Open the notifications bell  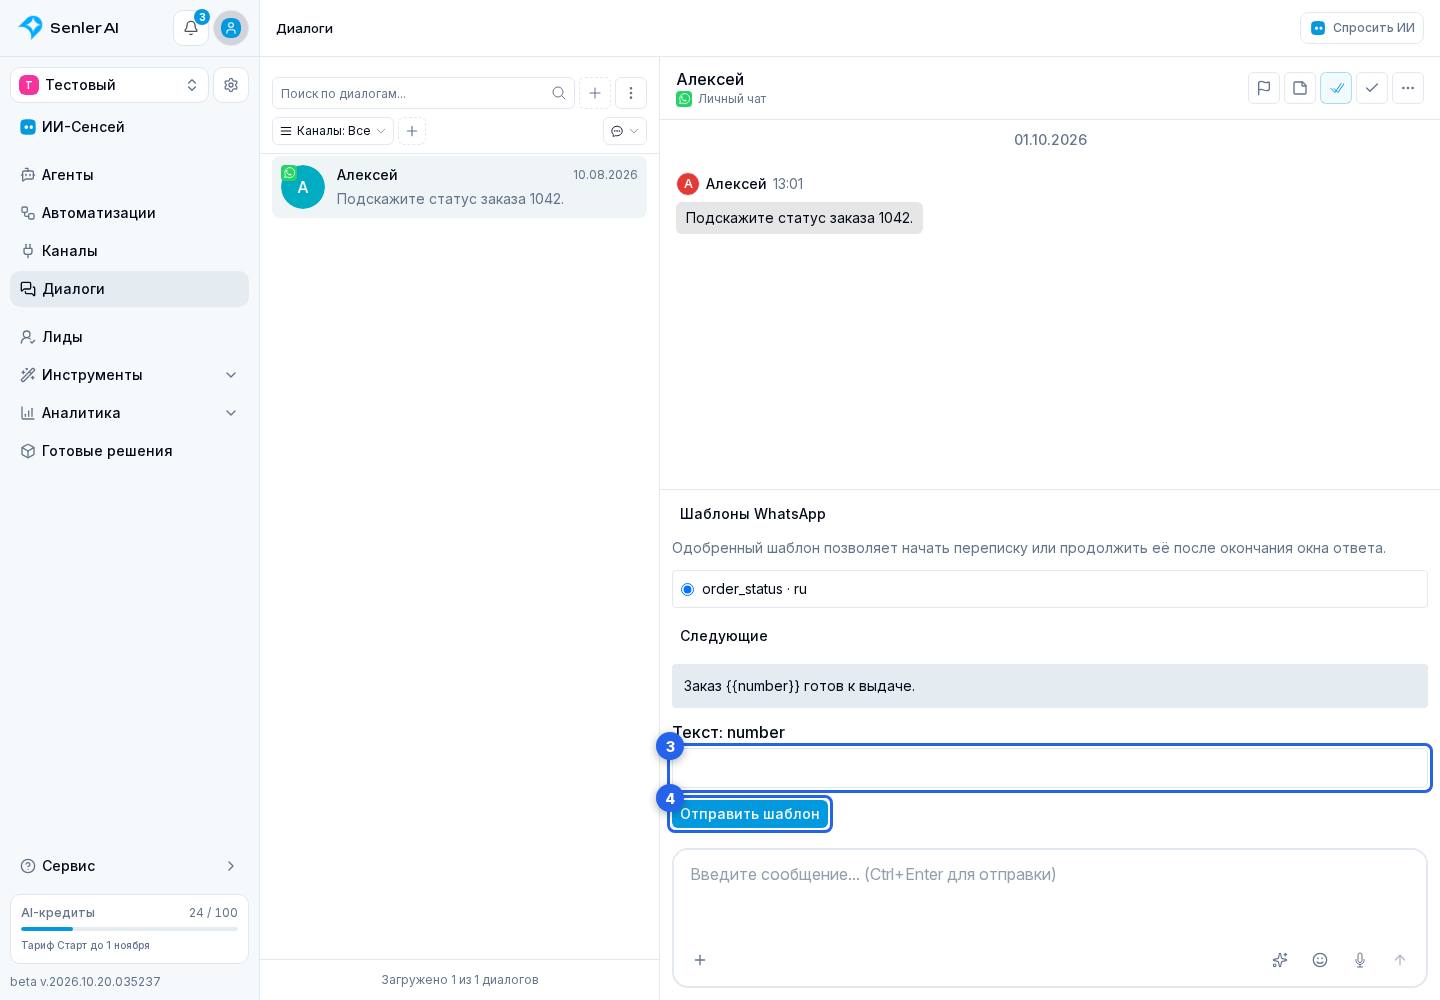191,28
